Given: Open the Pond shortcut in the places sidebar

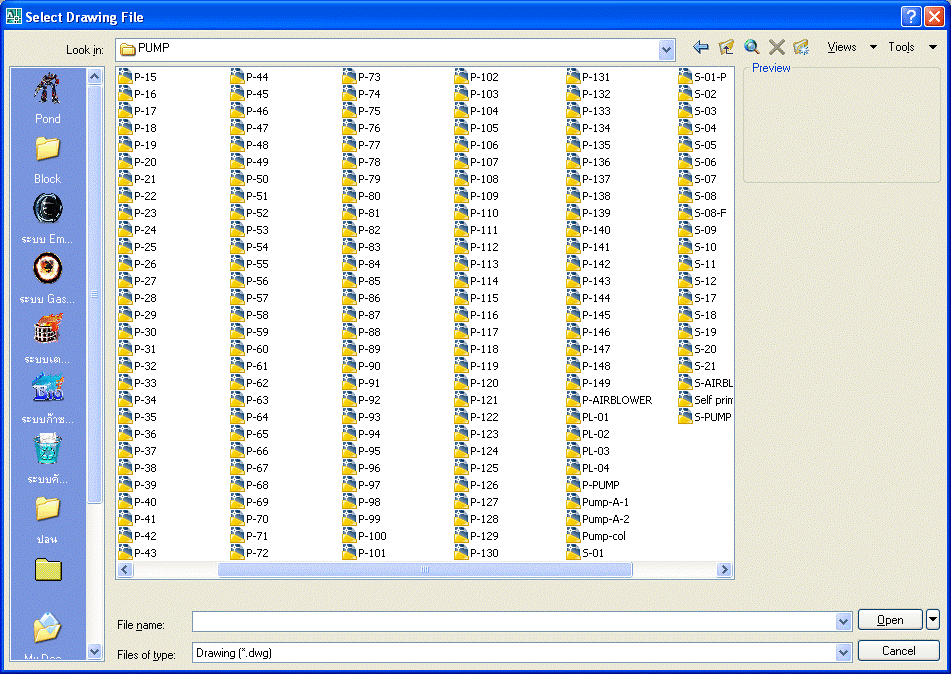Looking at the screenshot, I should coord(47,95).
